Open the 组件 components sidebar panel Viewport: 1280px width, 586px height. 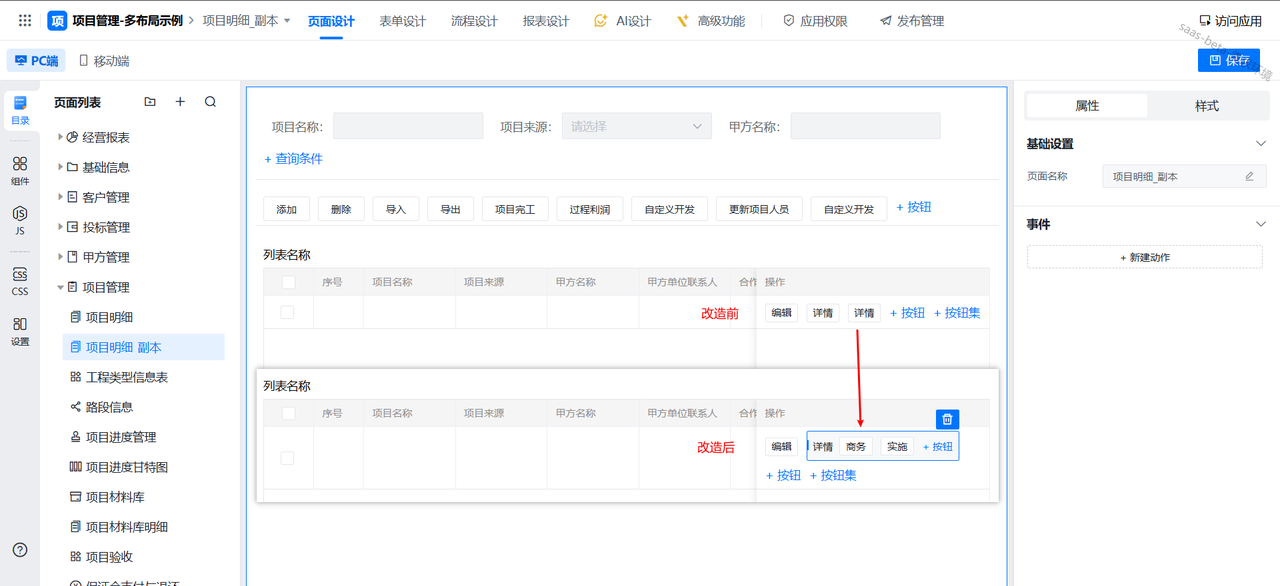[20, 170]
